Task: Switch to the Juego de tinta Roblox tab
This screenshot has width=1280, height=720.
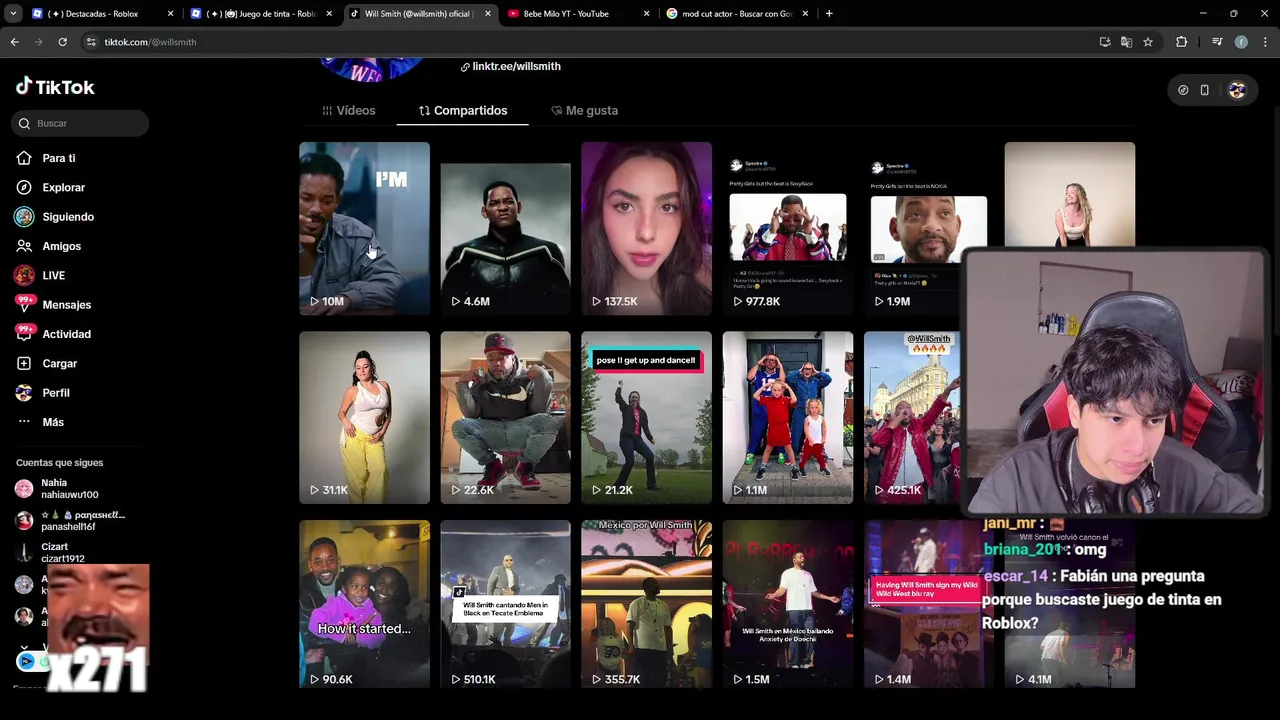Action: 260,14
